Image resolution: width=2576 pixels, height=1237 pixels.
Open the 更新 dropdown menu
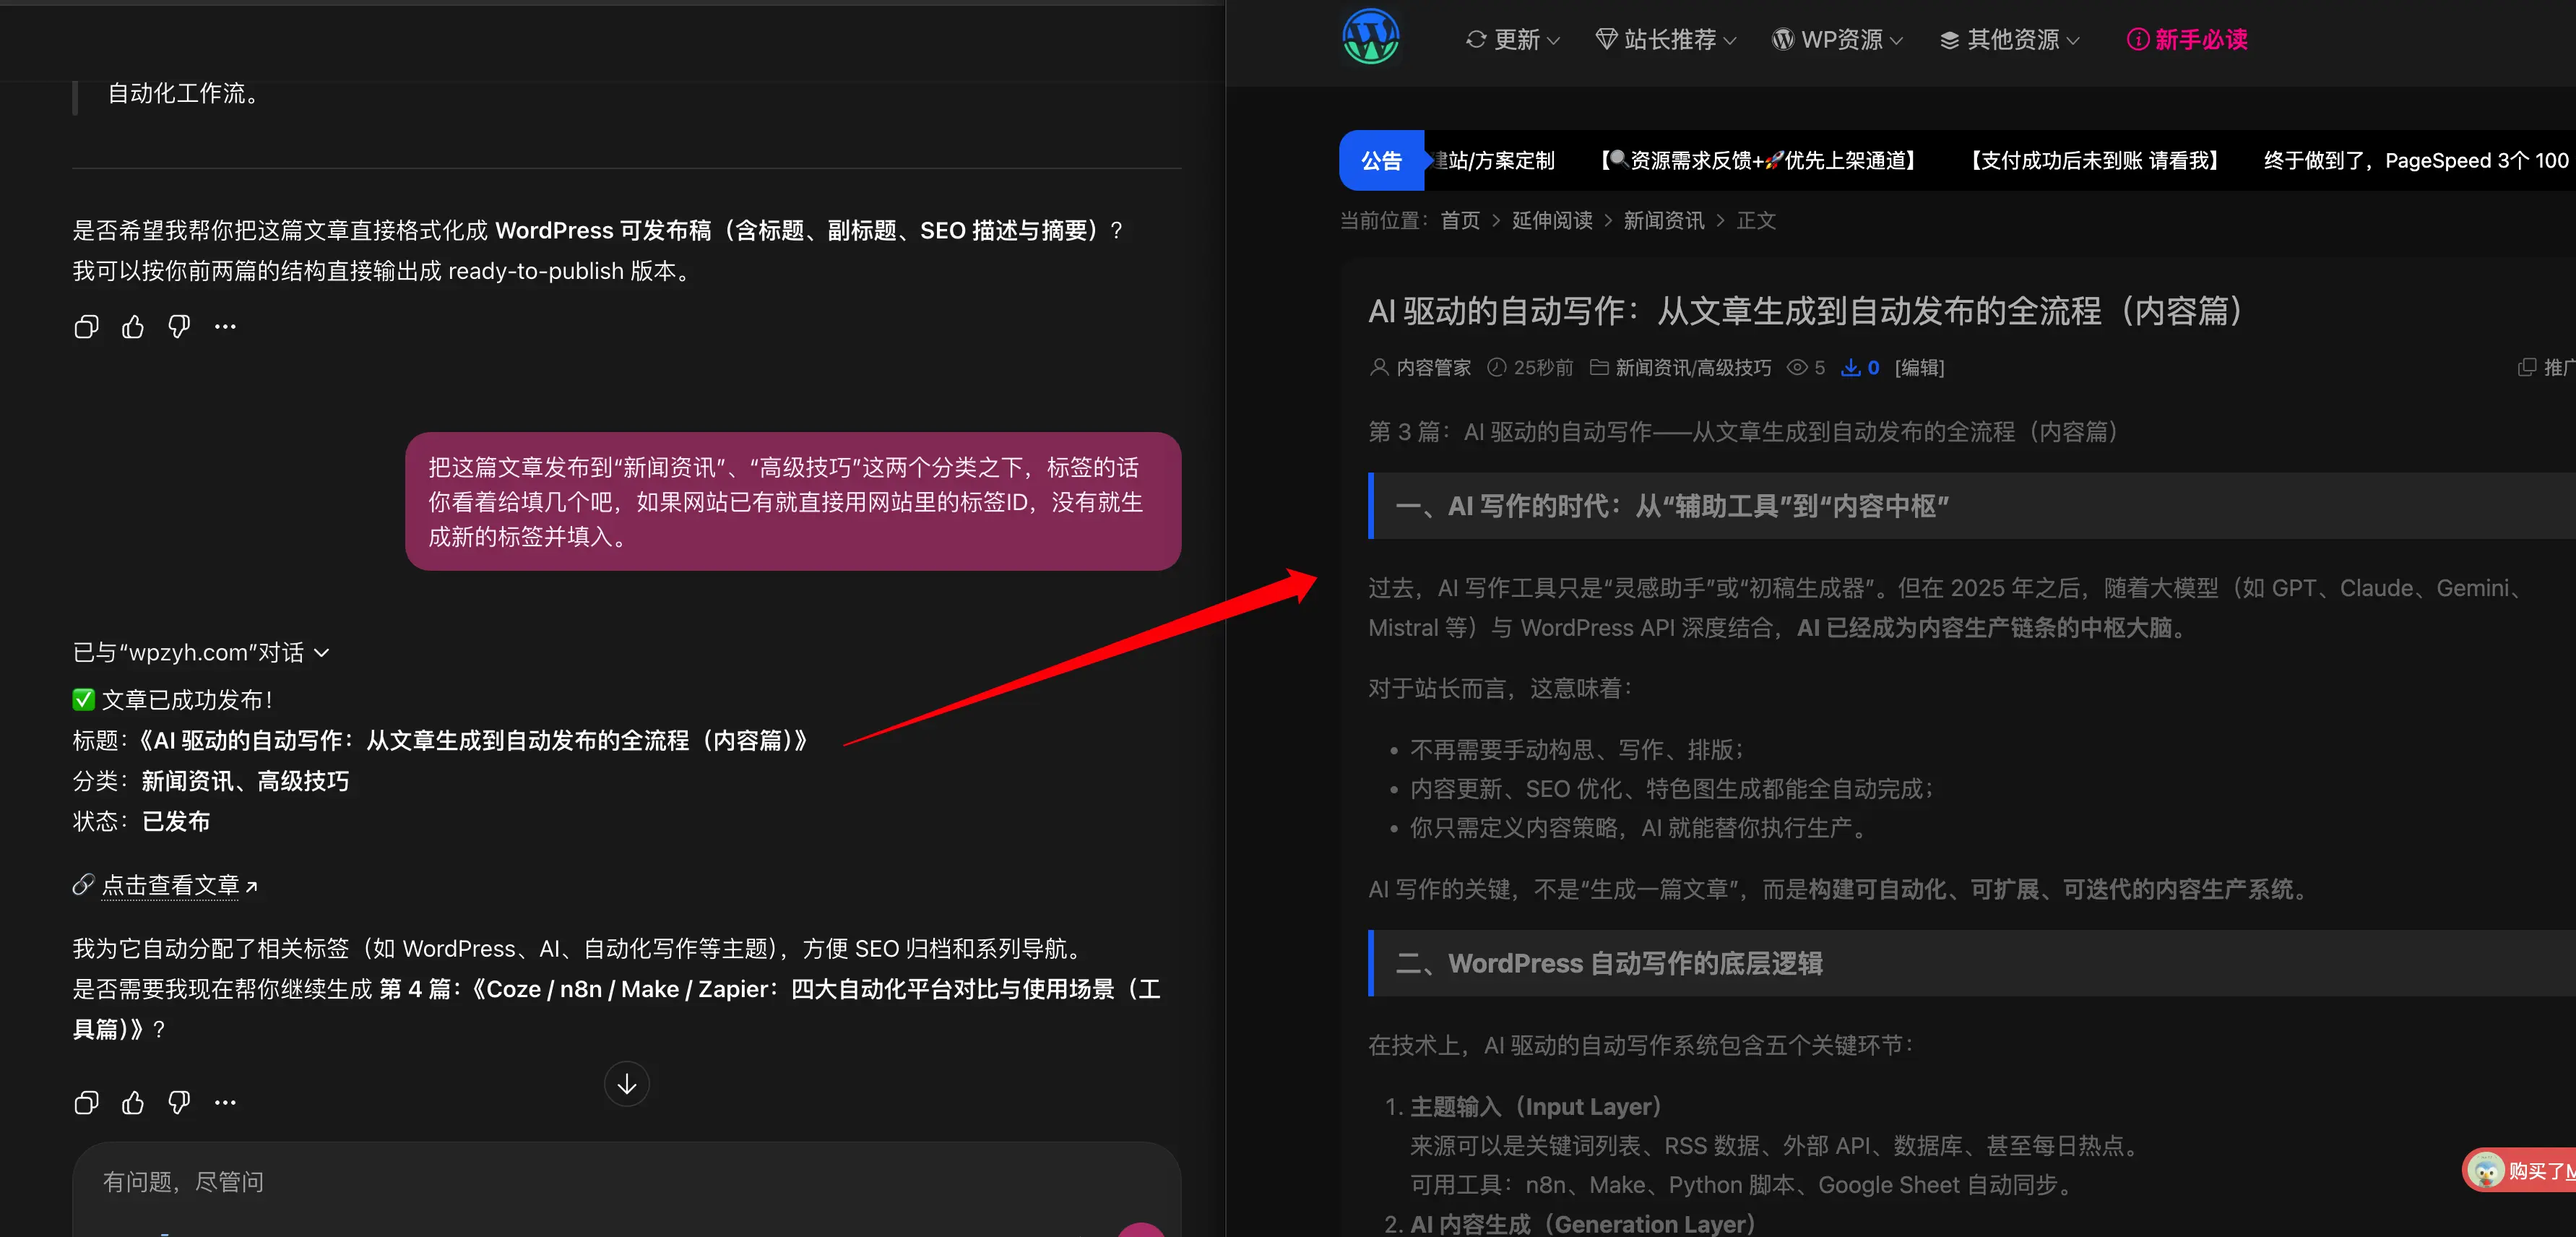tap(1513, 40)
